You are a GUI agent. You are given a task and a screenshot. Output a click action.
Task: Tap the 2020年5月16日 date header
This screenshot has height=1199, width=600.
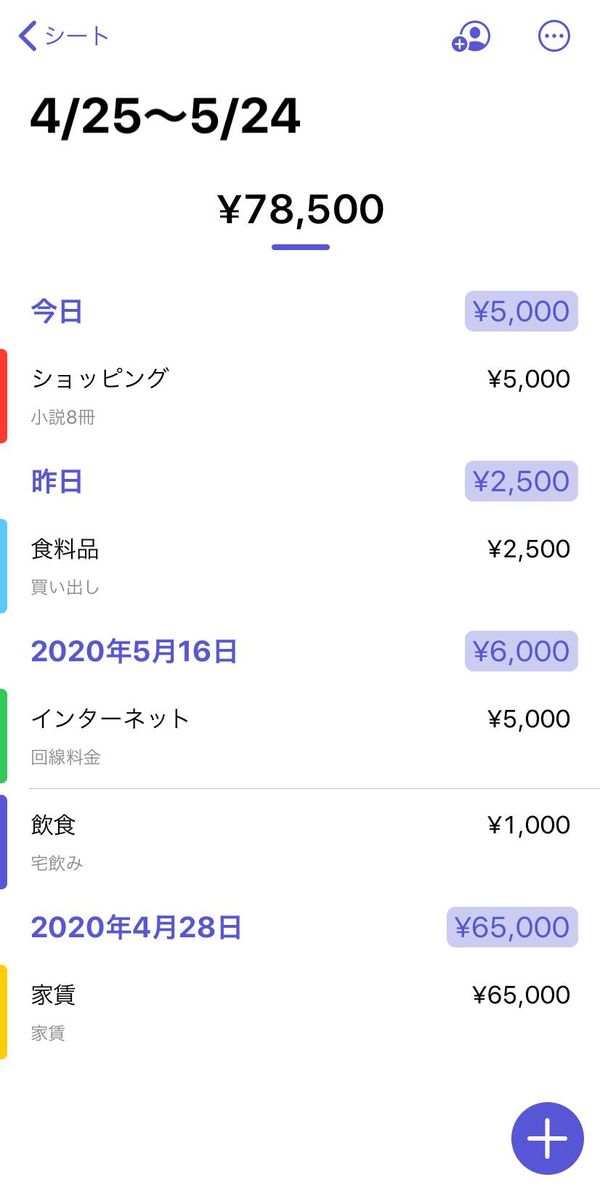point(134,651)
